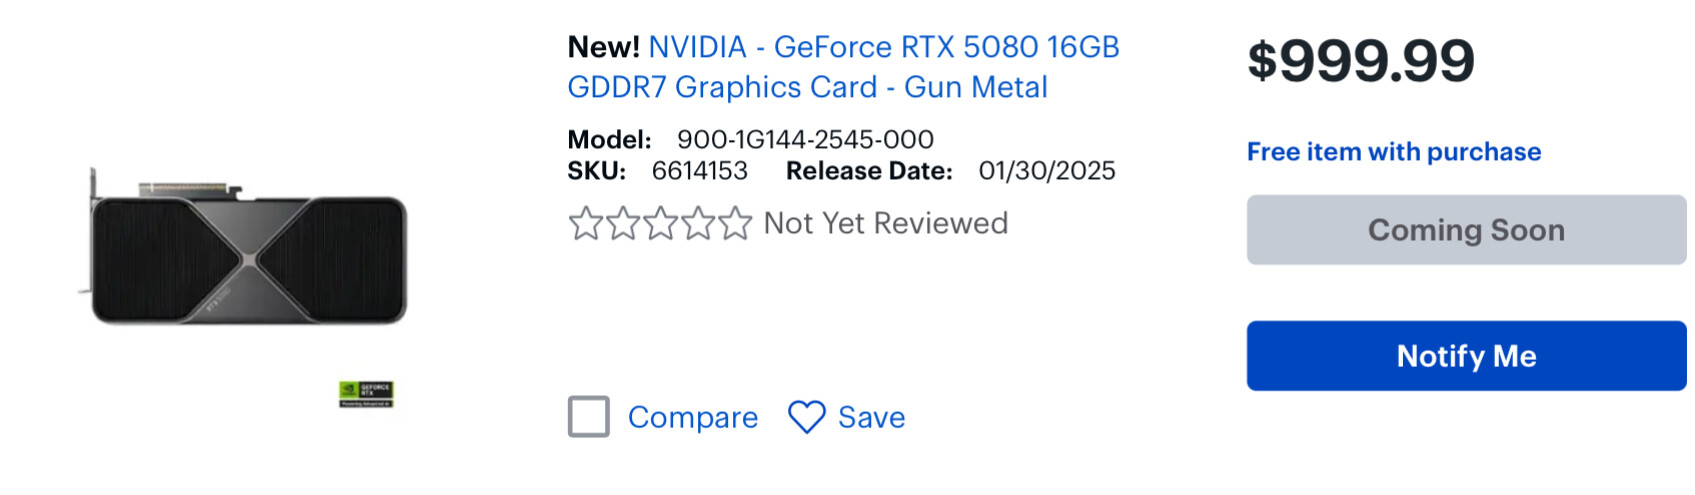Image resolution: width=1695 pixels, height=495 pixels.
Task: Click the Save text beside the heart
Action: click(872, 417)
